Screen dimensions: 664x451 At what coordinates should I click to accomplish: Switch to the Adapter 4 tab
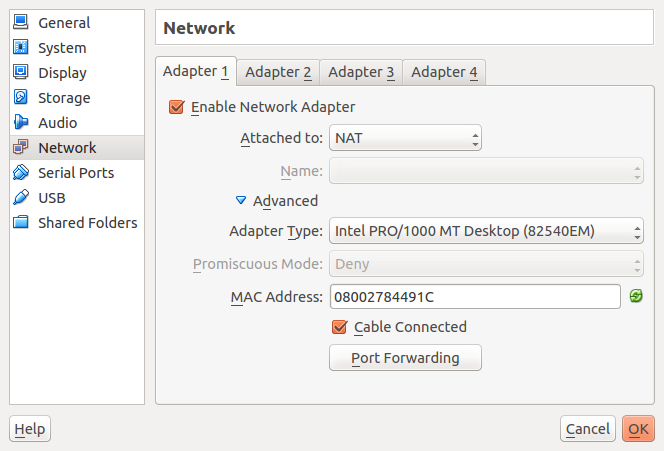[444, 72]
